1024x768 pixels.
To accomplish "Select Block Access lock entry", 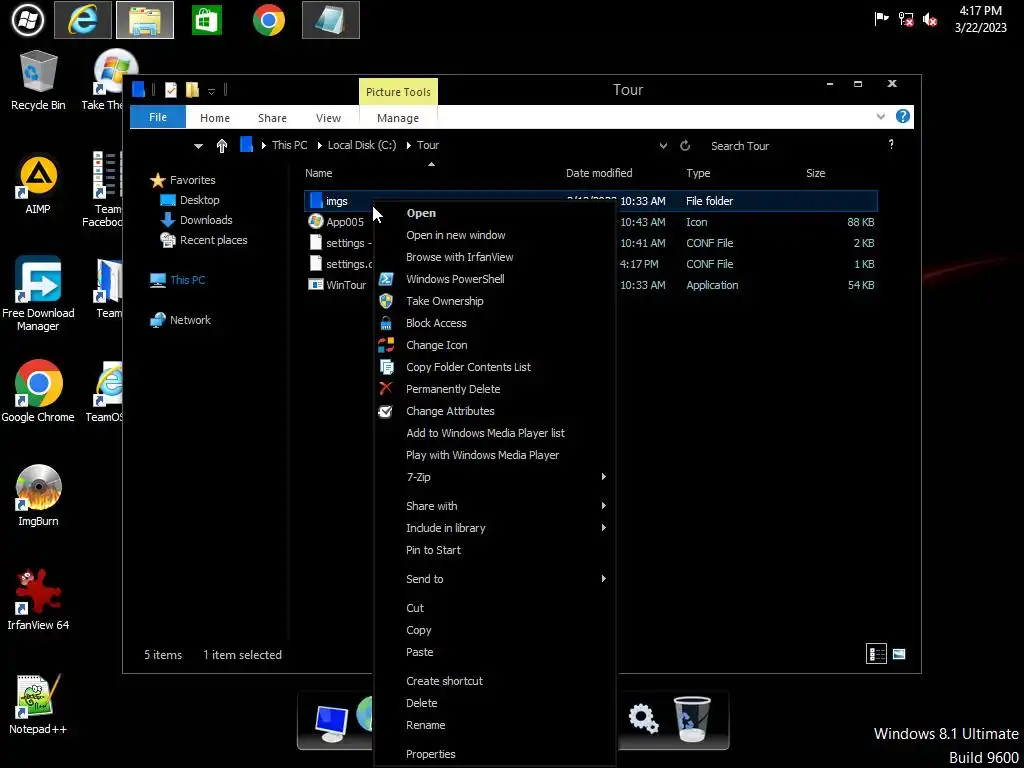I will click(436, 323).
